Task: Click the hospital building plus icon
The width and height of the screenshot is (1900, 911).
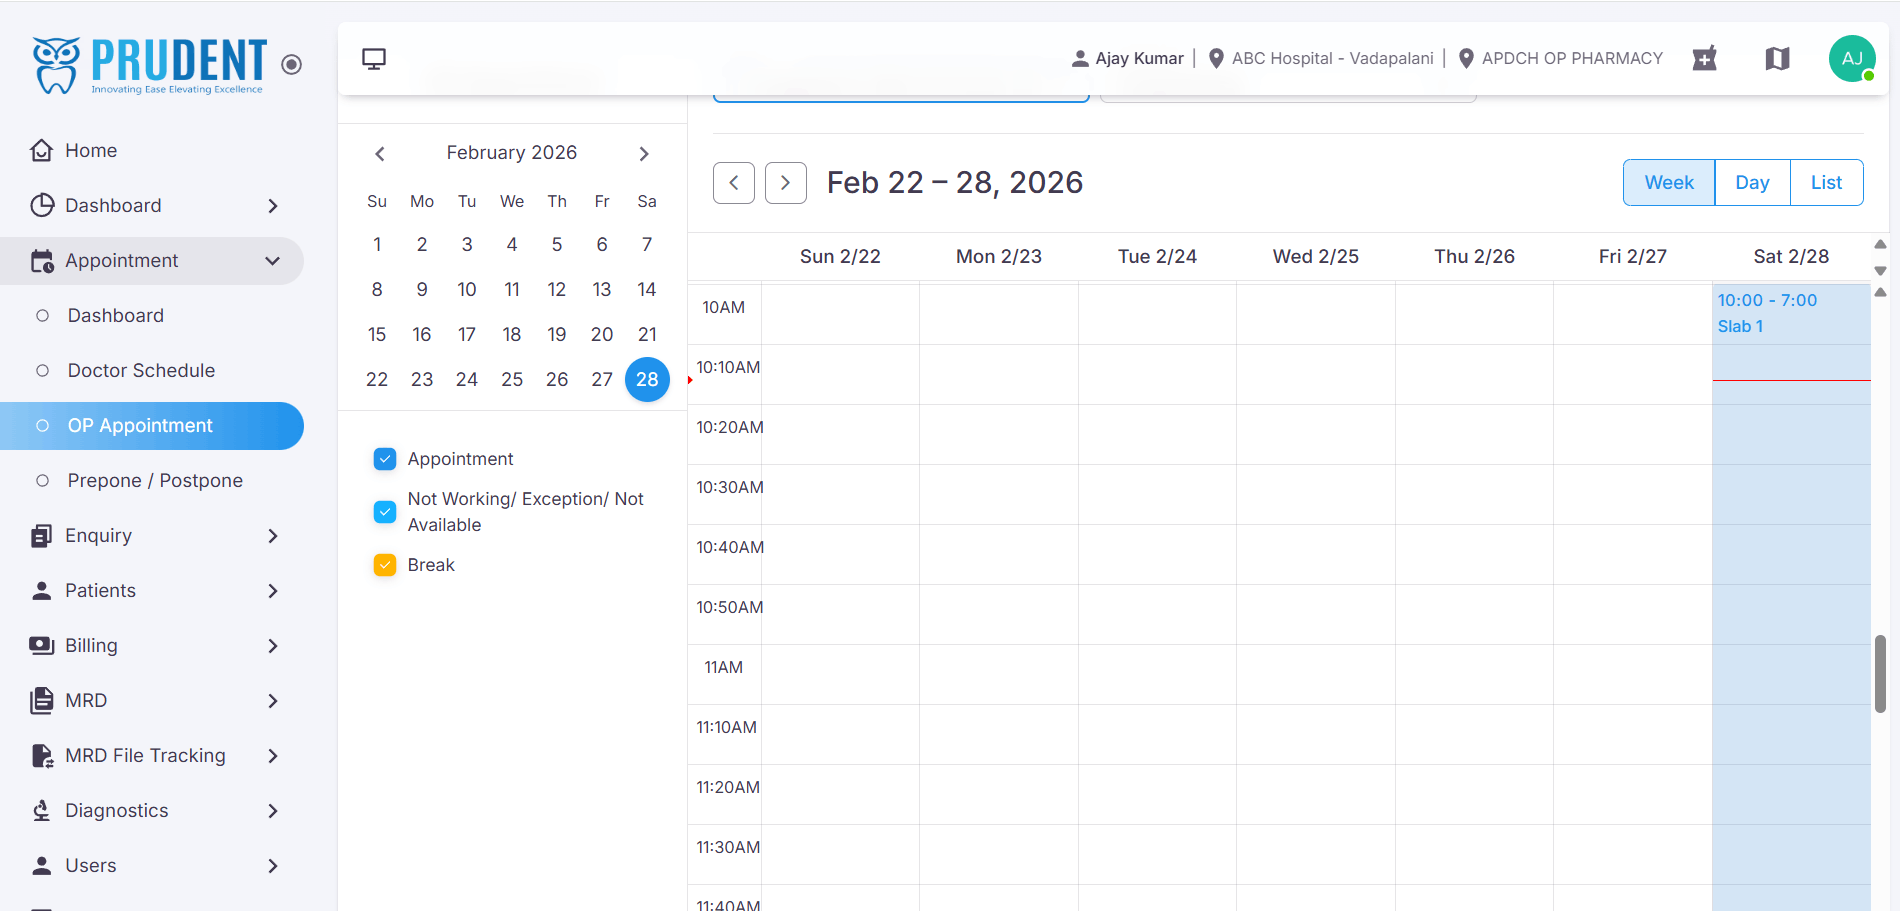Action: click(x=1705, y=58)
